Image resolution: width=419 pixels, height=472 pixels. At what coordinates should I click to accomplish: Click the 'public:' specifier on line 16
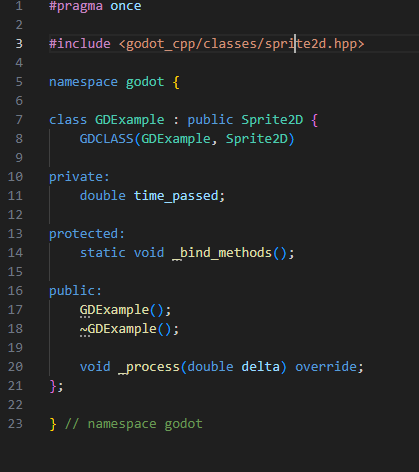[75, 291]
